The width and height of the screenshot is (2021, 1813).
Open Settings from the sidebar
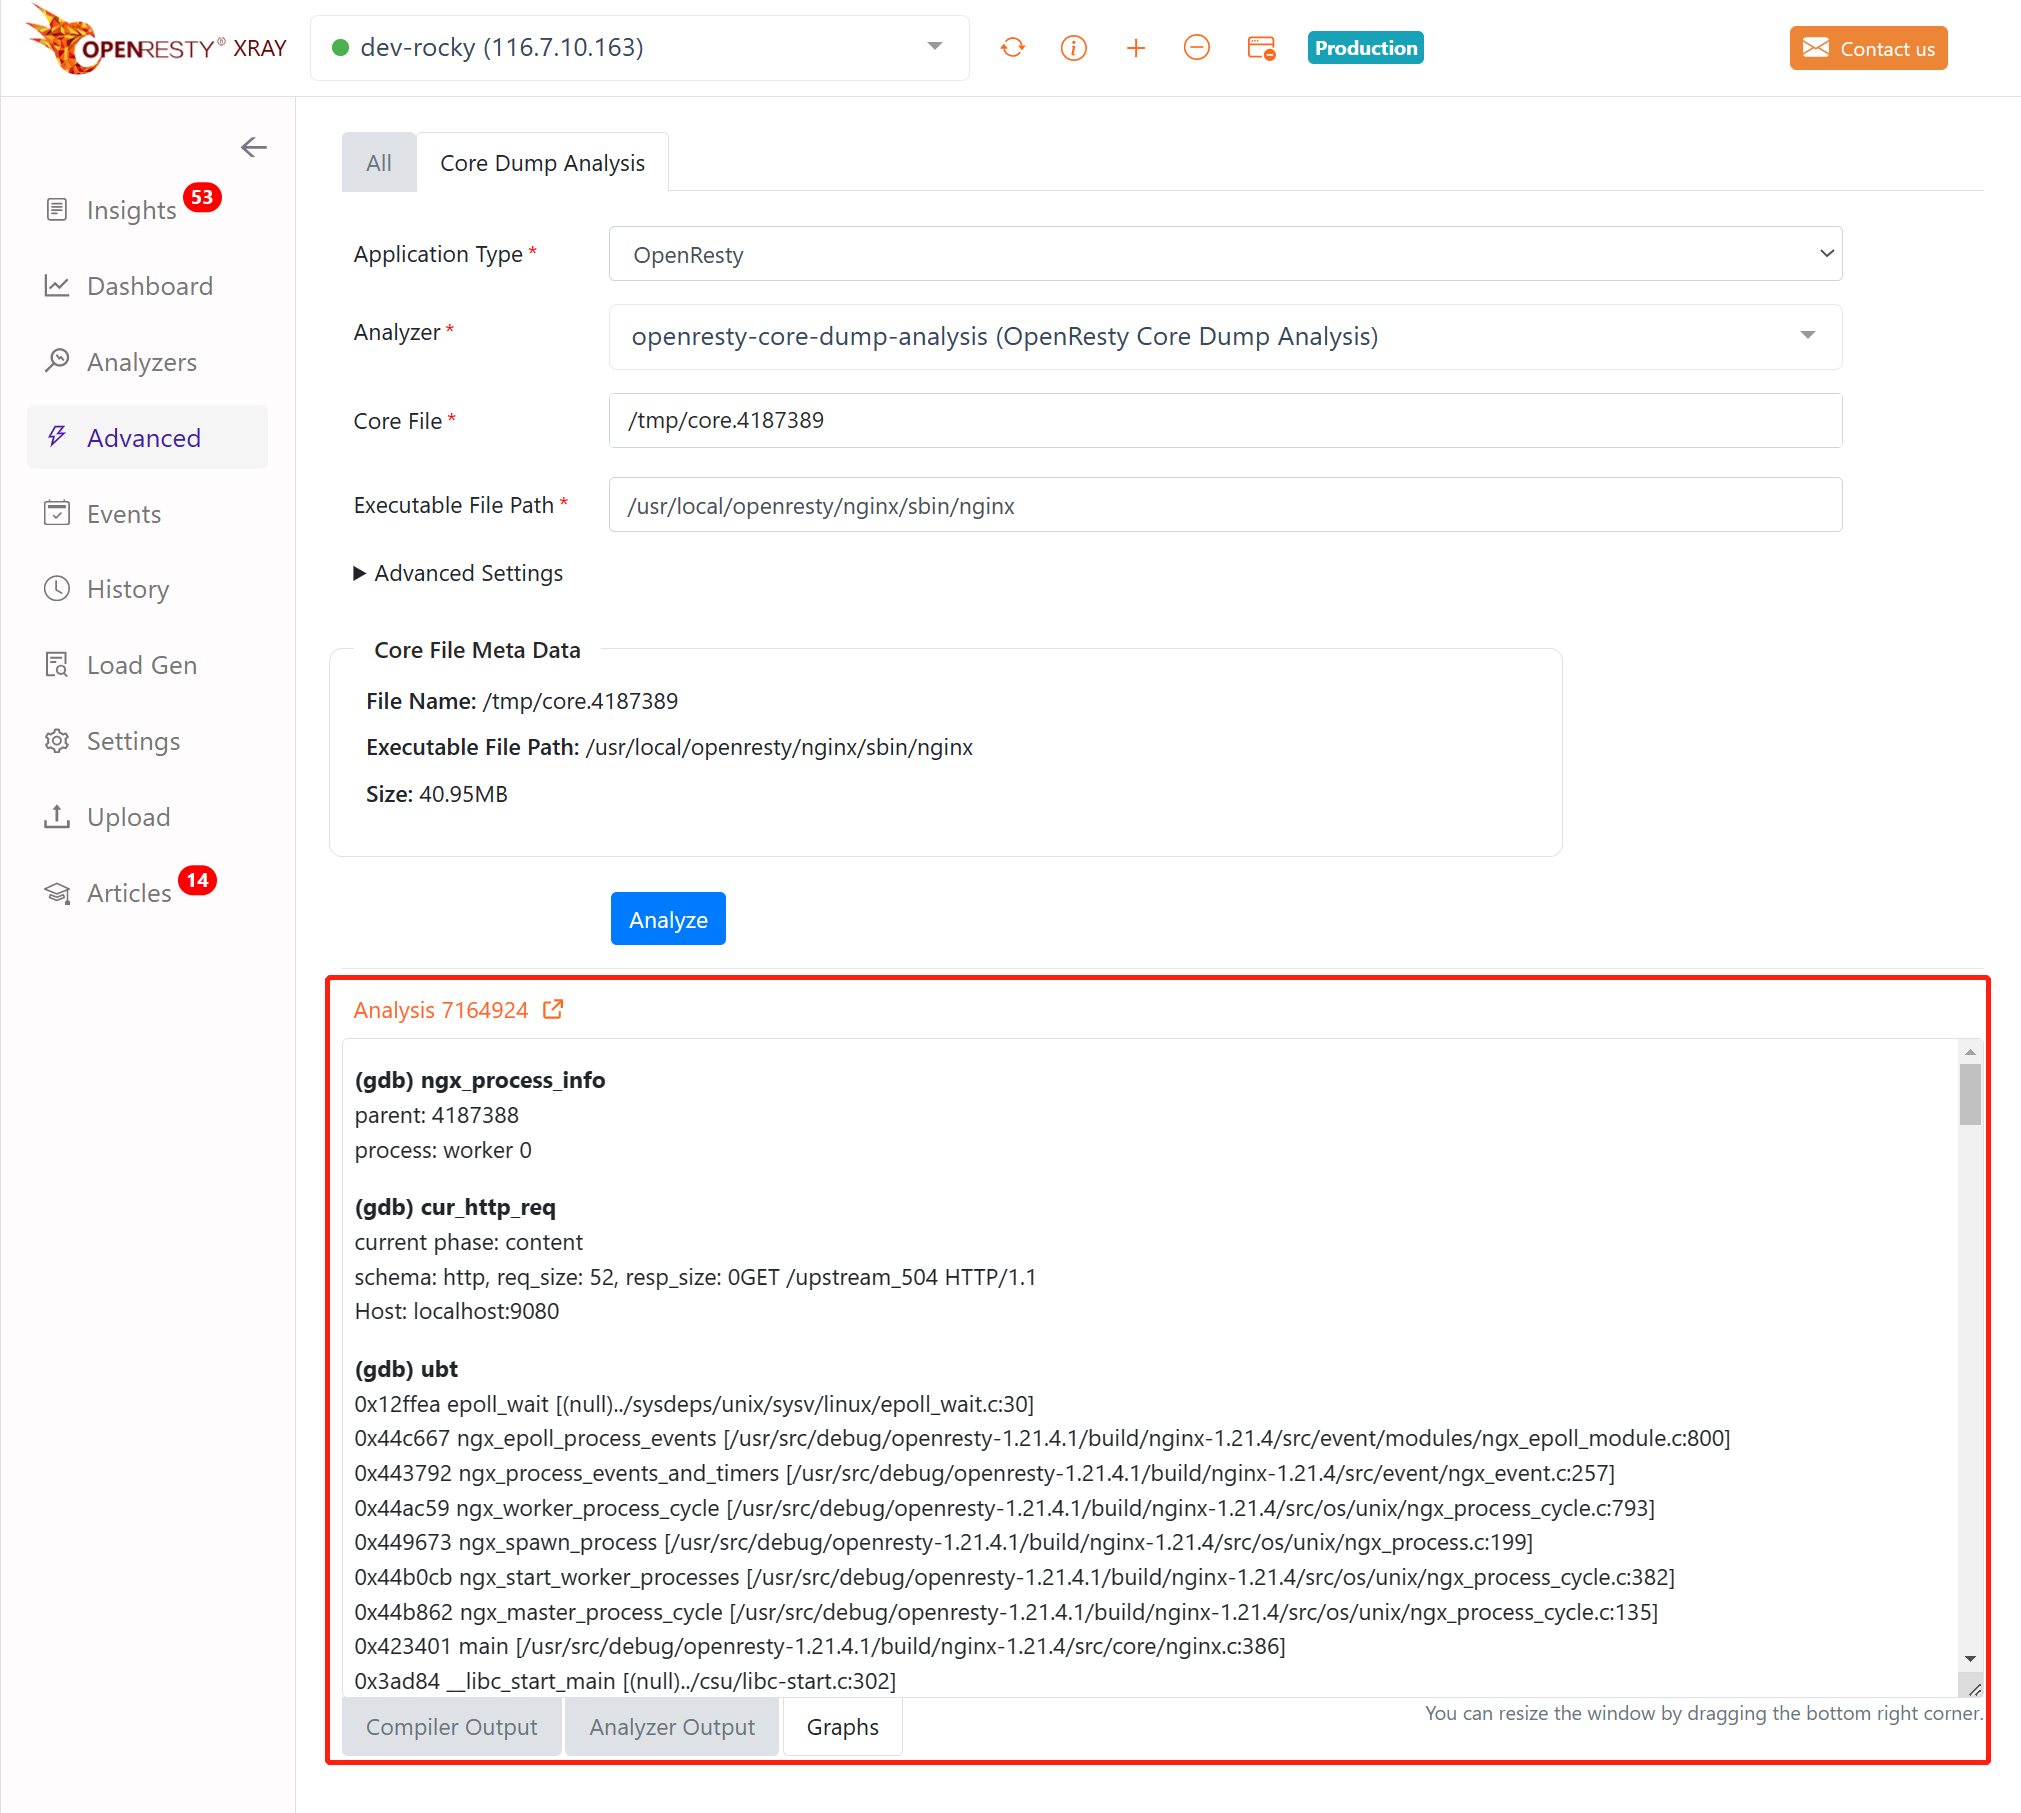point(134,741)
